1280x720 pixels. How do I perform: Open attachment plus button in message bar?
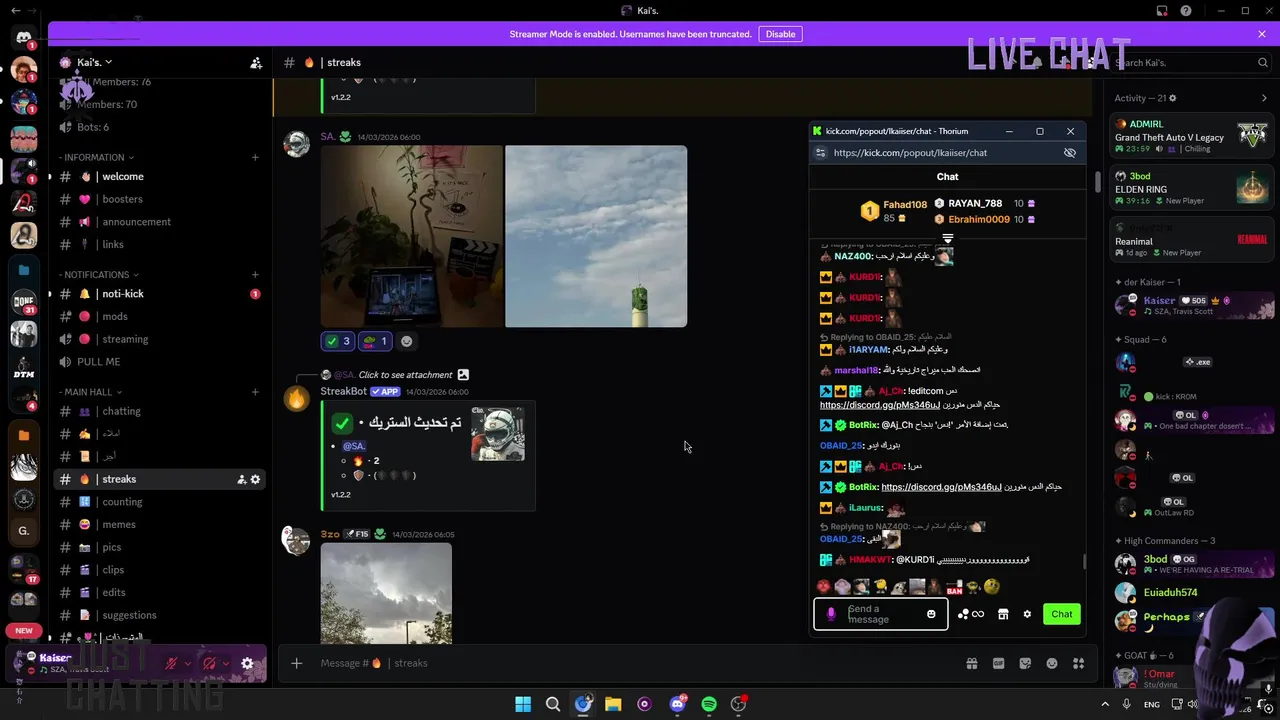(296, 663)
